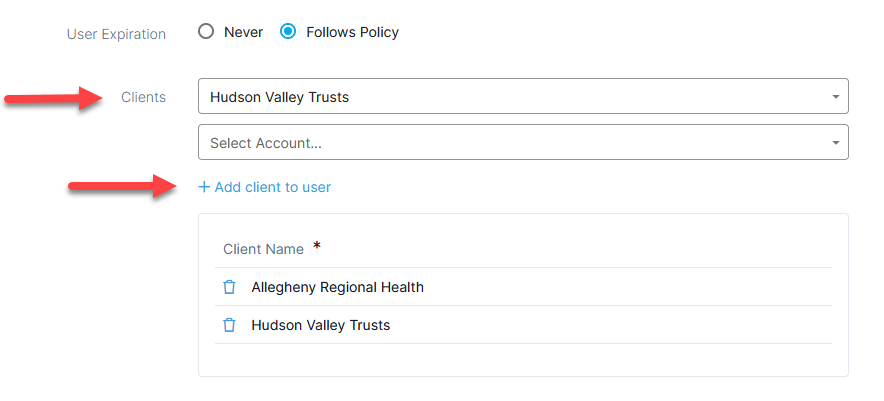
Task: Select the Allegheny Regional Health row
Action: (523, 287)
